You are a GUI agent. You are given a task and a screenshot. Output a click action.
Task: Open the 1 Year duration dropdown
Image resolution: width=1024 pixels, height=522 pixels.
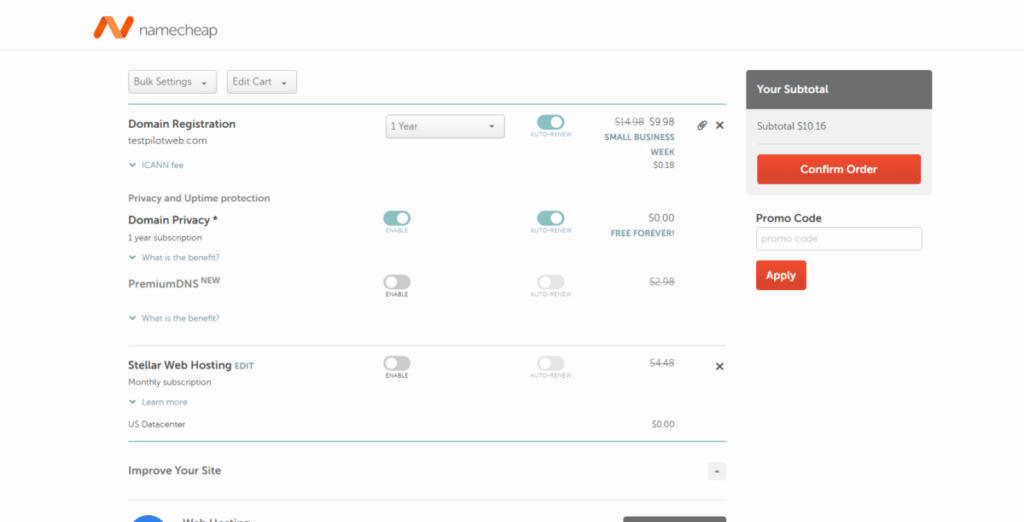pos(445,127)
